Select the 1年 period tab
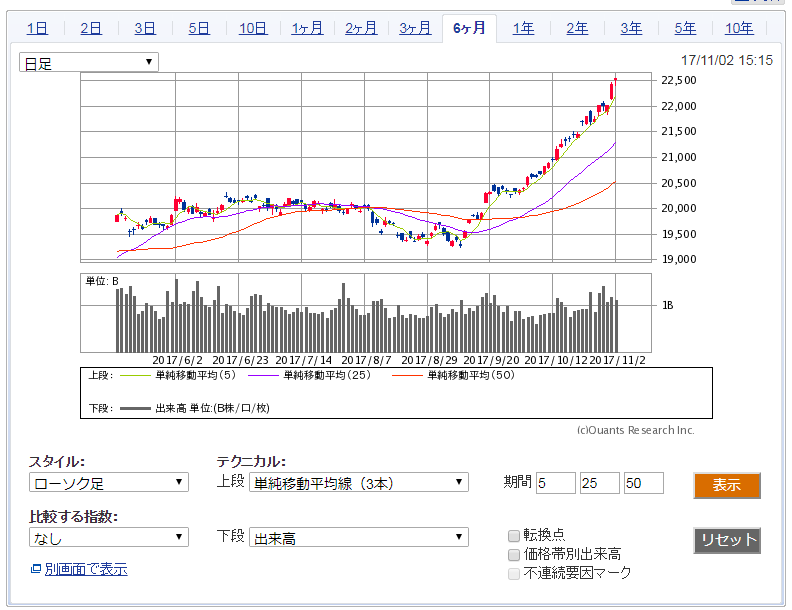This screenshot has height=610, width=792. [523, 28]
